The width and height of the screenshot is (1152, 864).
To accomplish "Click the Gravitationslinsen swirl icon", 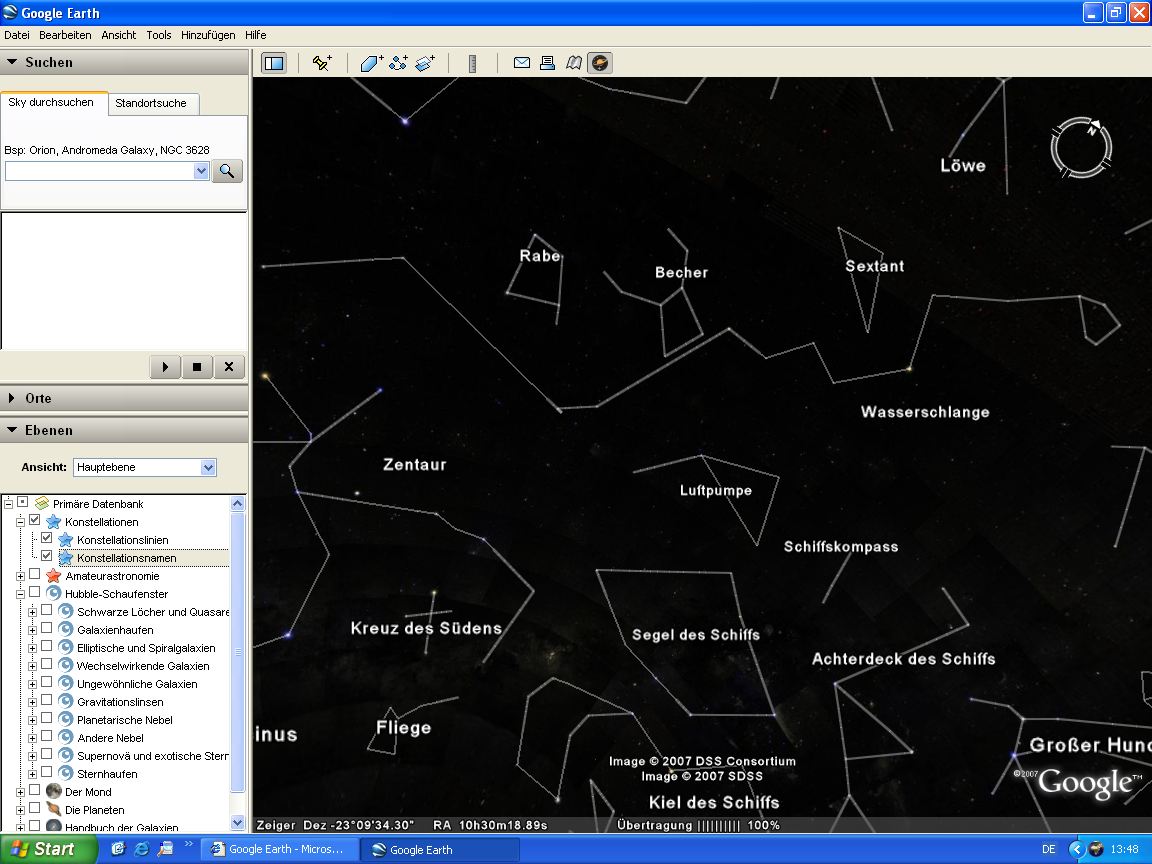I will pos(65,702).
